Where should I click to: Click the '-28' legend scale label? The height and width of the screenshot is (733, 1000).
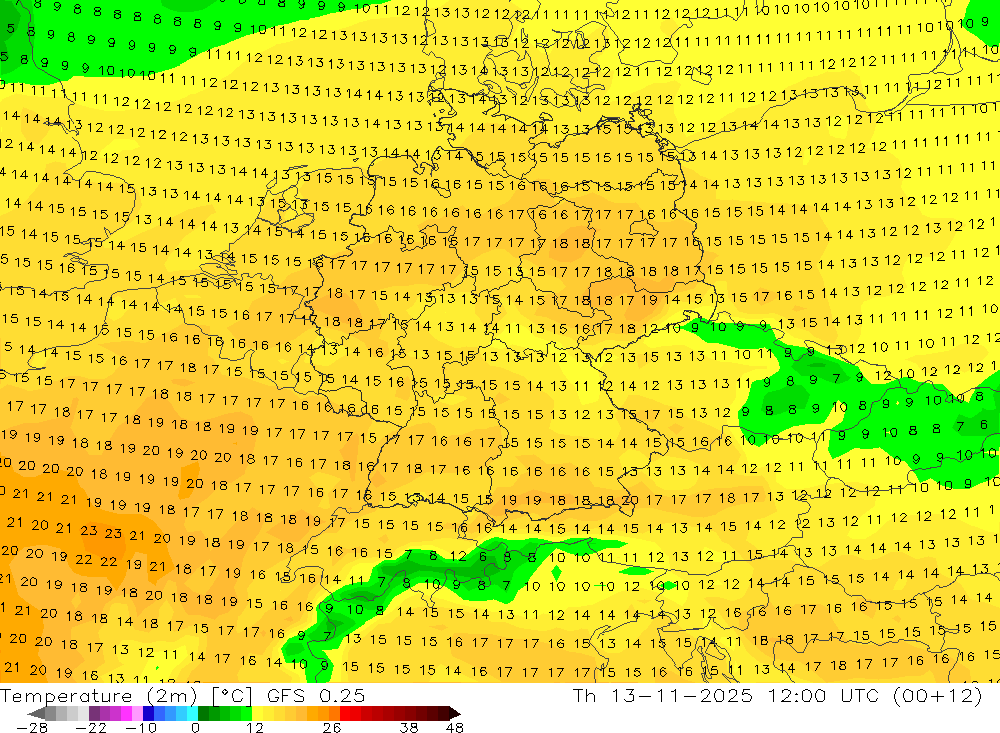[x=31, y=727]
